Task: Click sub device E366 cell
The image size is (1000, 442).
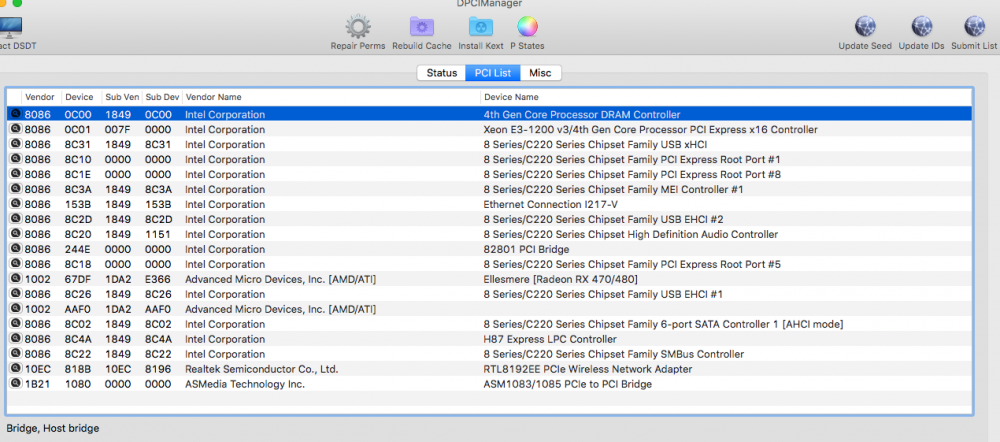Action: [158, 279]
